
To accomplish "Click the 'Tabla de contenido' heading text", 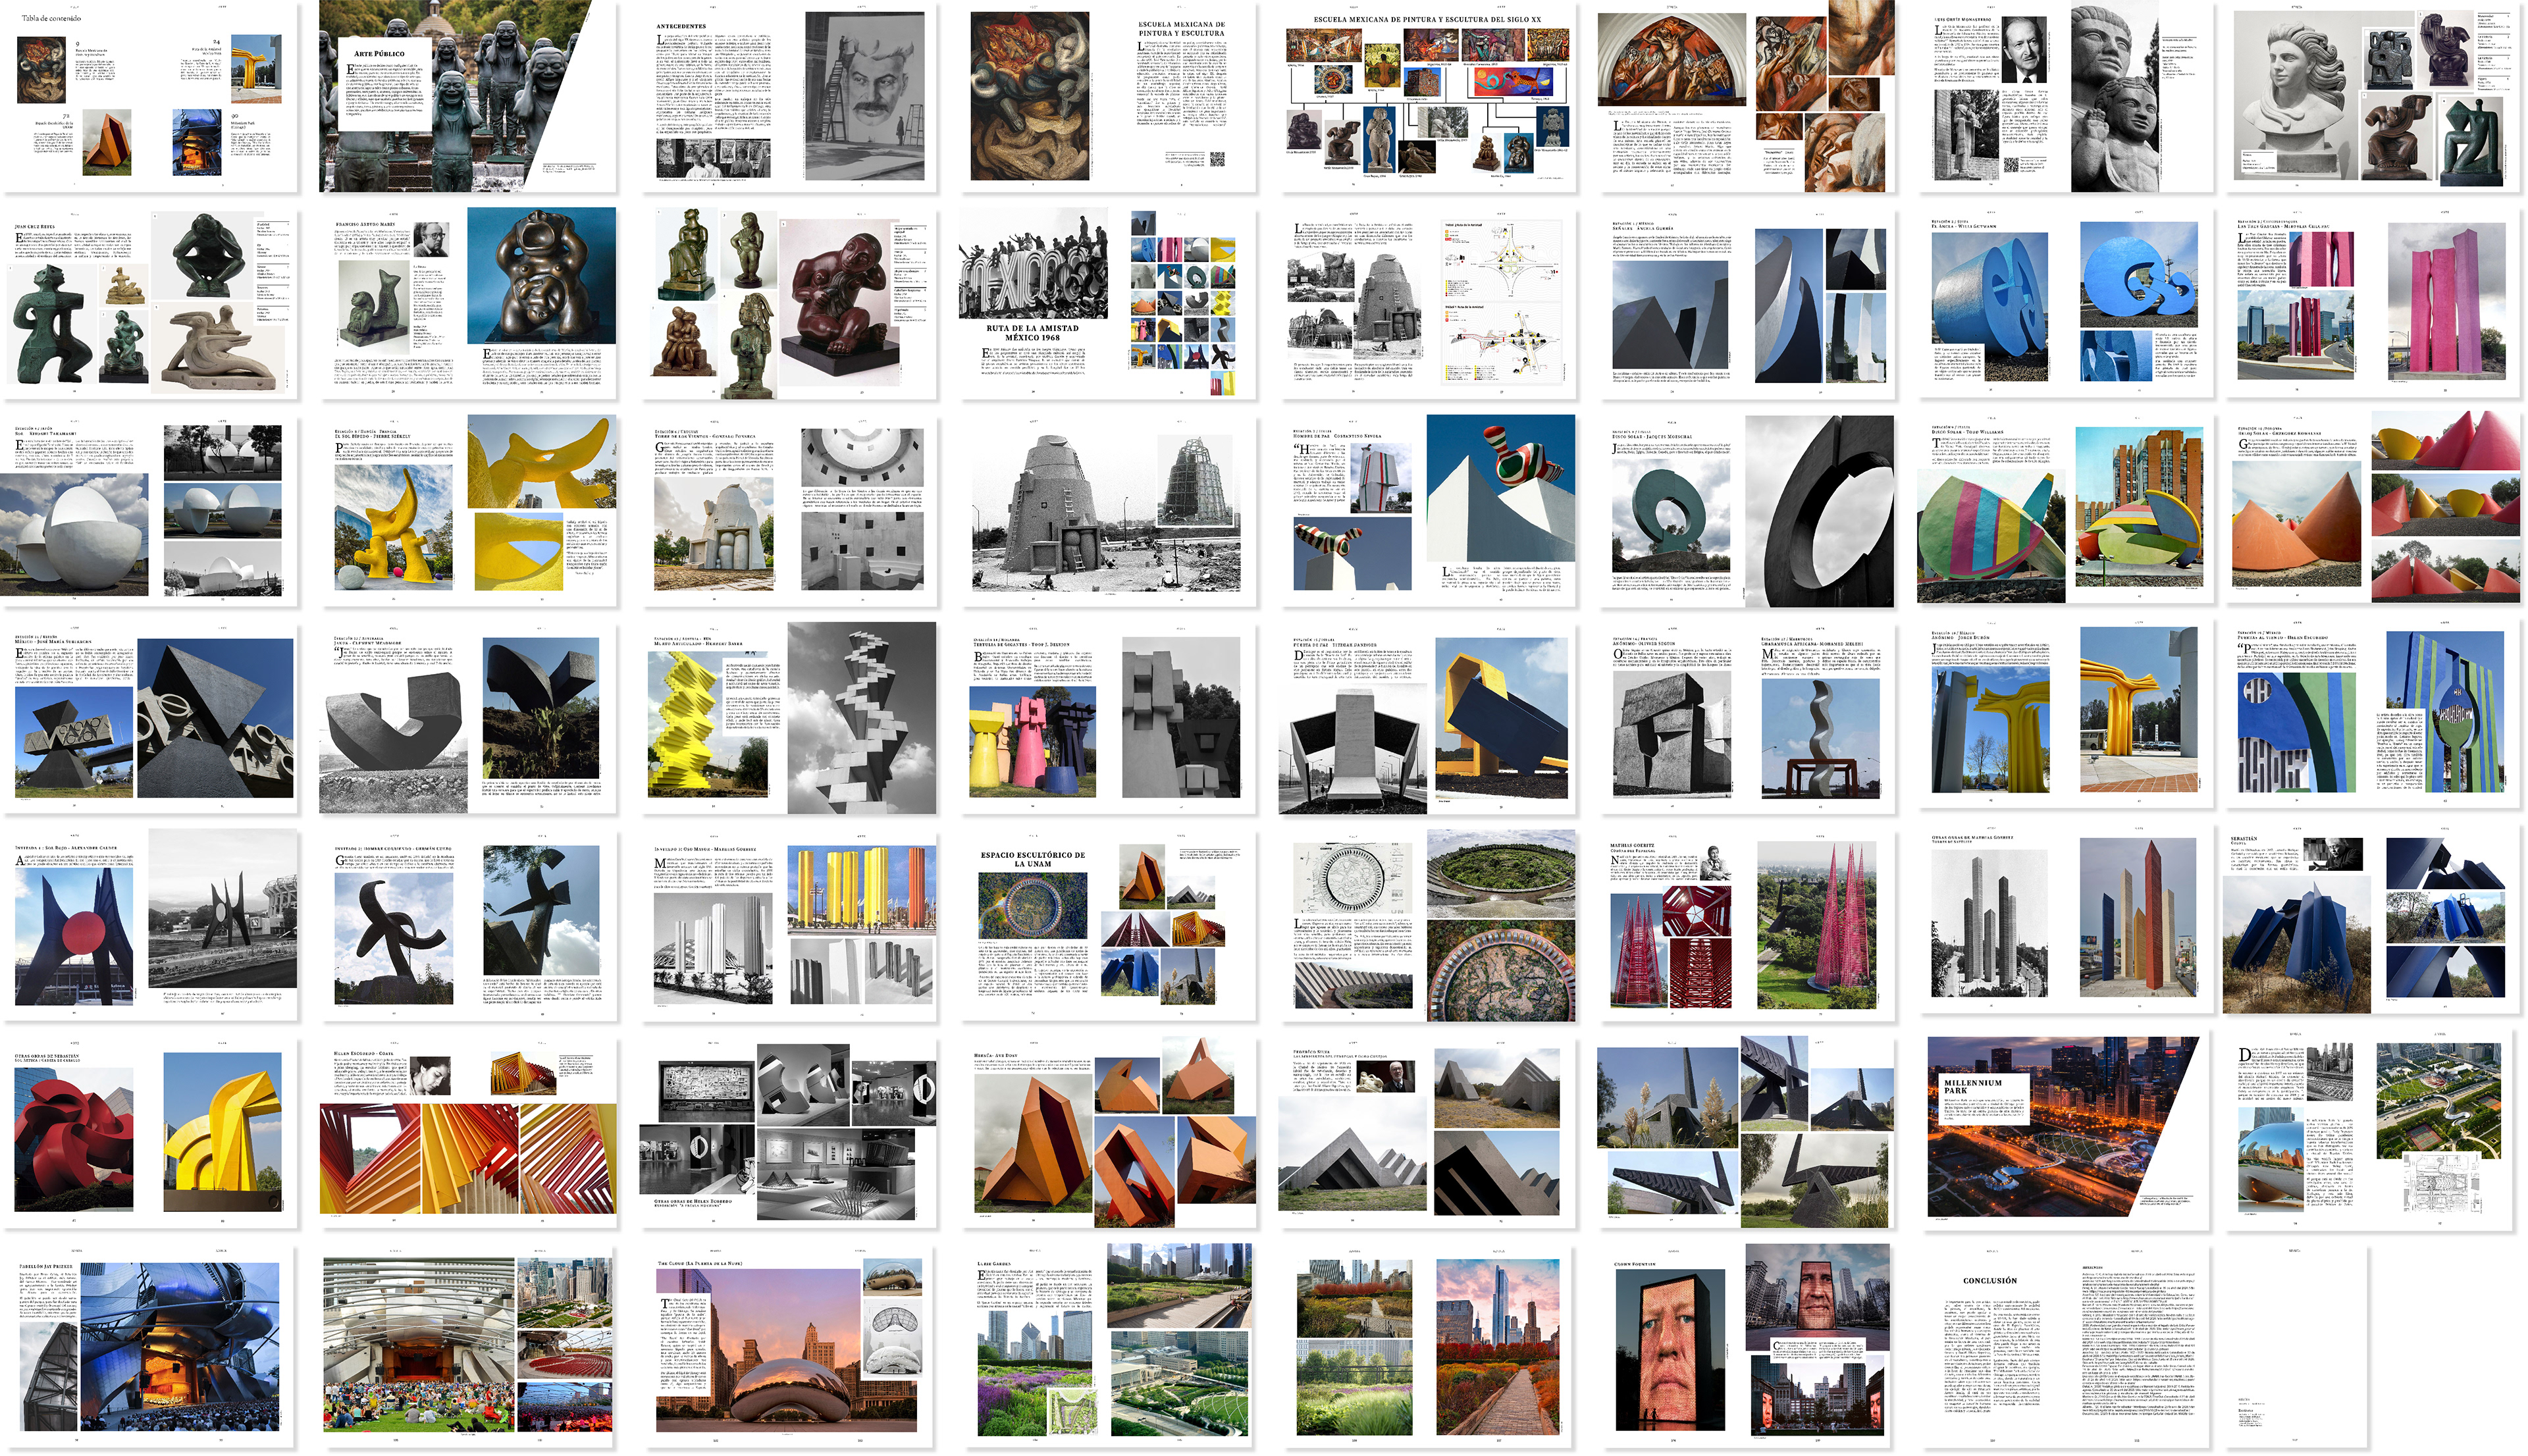I will pyautogui.click(x=51, y=18).
